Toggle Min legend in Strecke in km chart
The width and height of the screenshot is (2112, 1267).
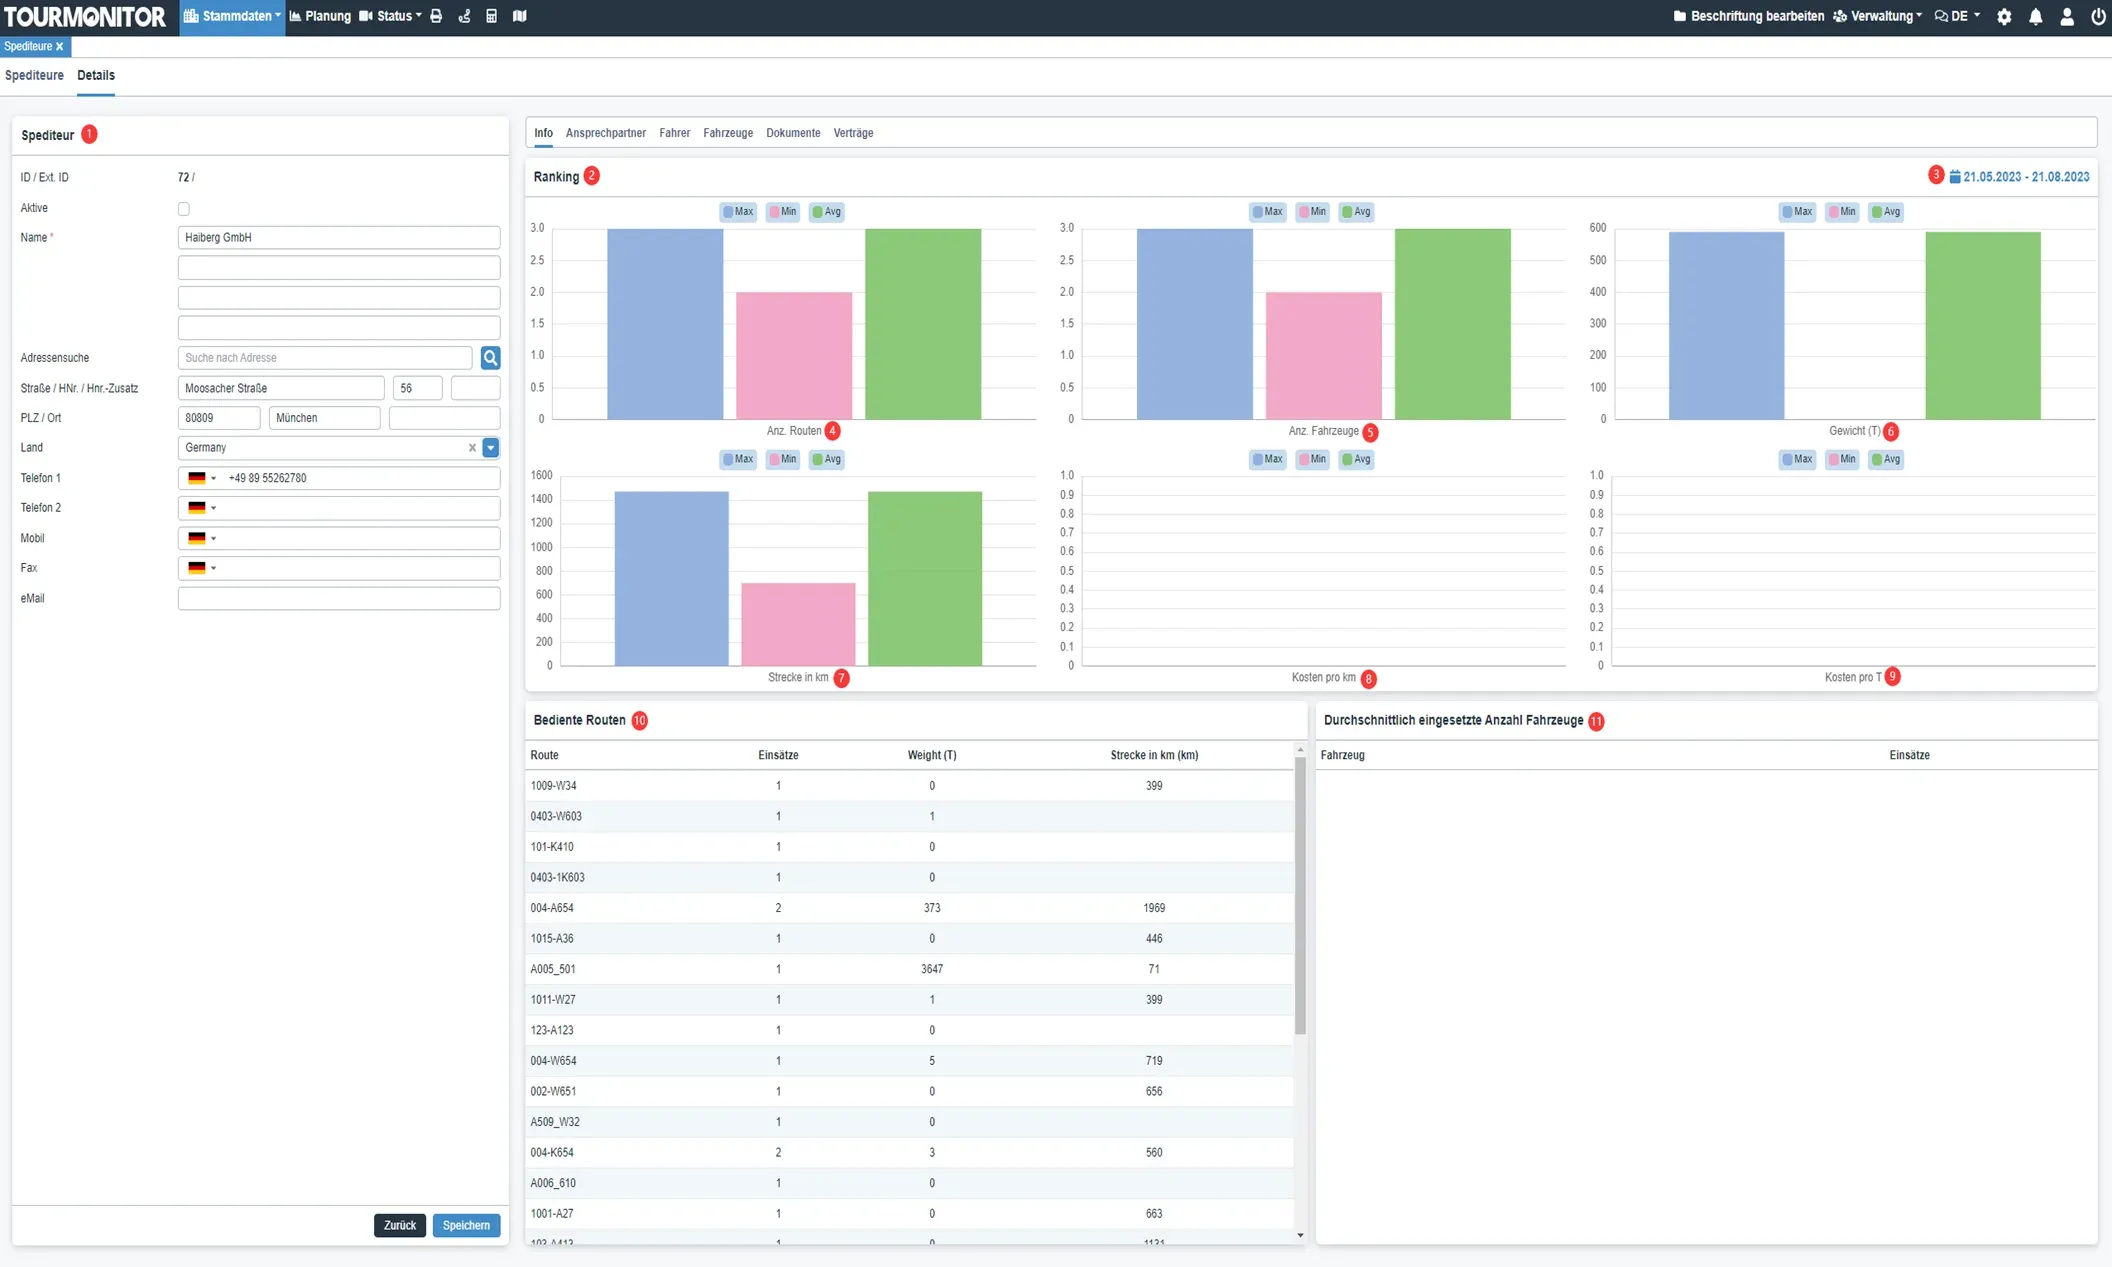pos(782,460)
